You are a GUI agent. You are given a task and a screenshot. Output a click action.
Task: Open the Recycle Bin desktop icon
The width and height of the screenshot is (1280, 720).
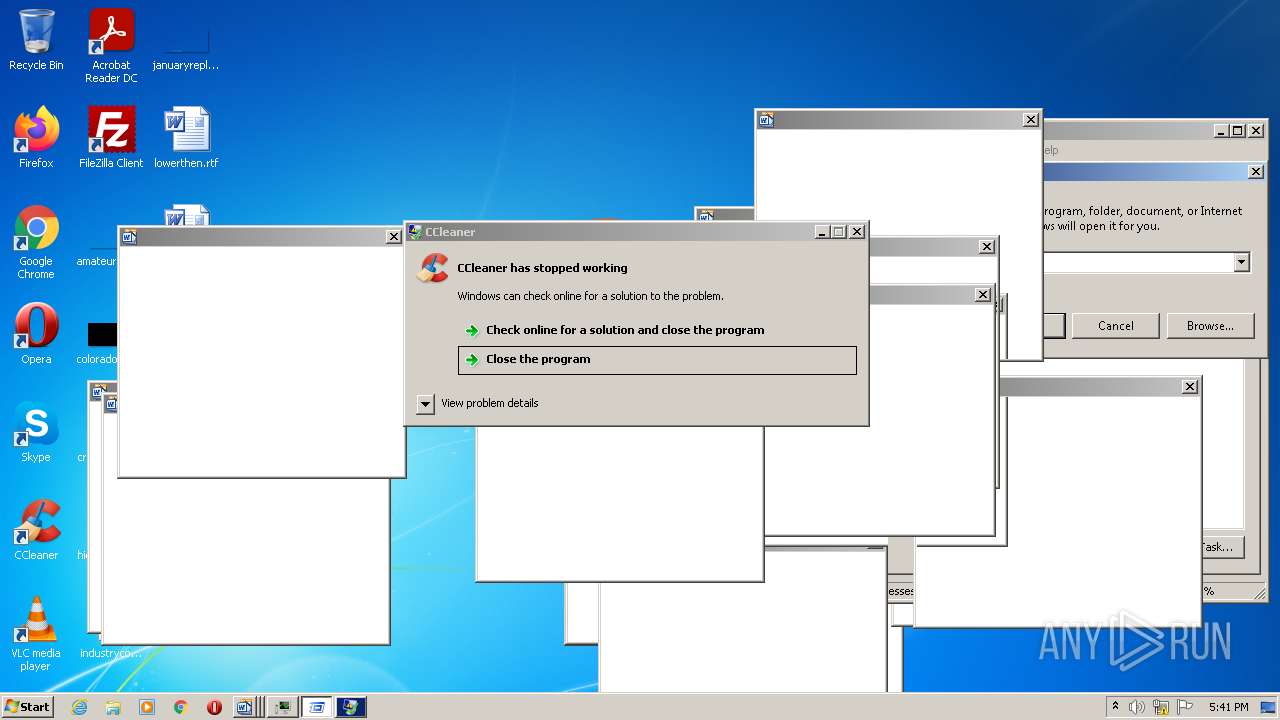(36, 40)
